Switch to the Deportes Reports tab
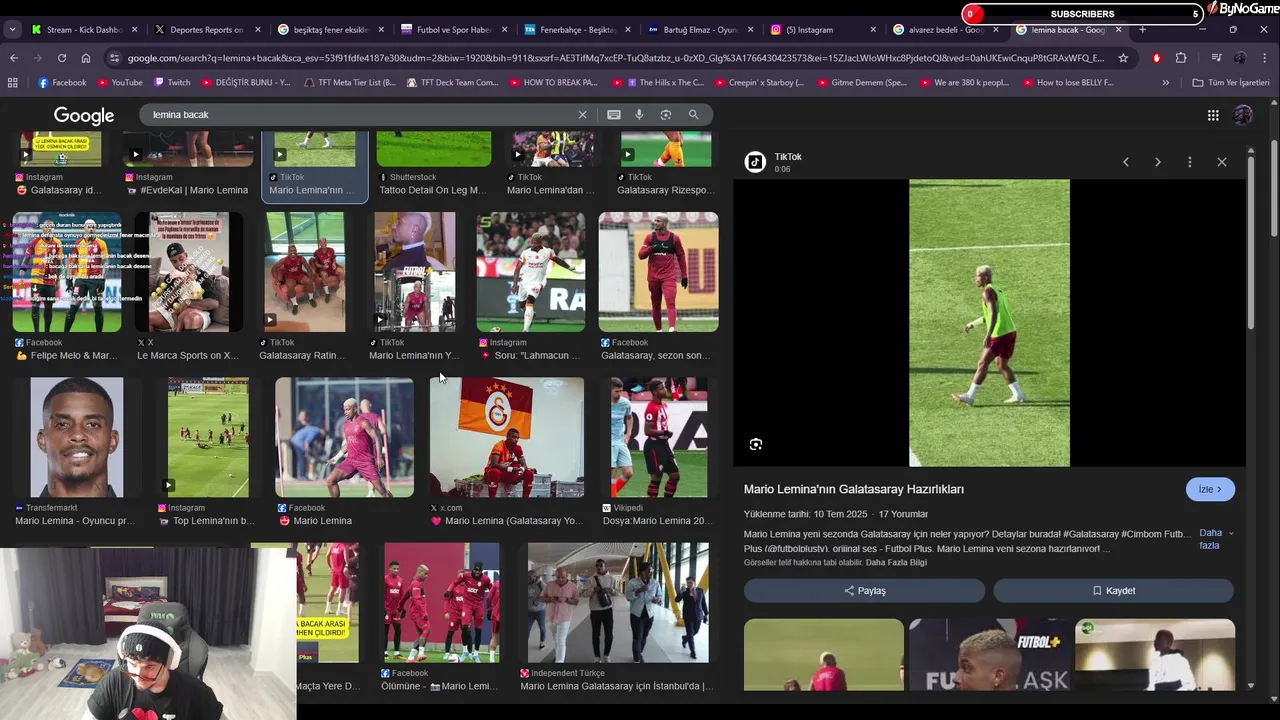Viewport: 1280px width, 720px height. coord(206,30)
